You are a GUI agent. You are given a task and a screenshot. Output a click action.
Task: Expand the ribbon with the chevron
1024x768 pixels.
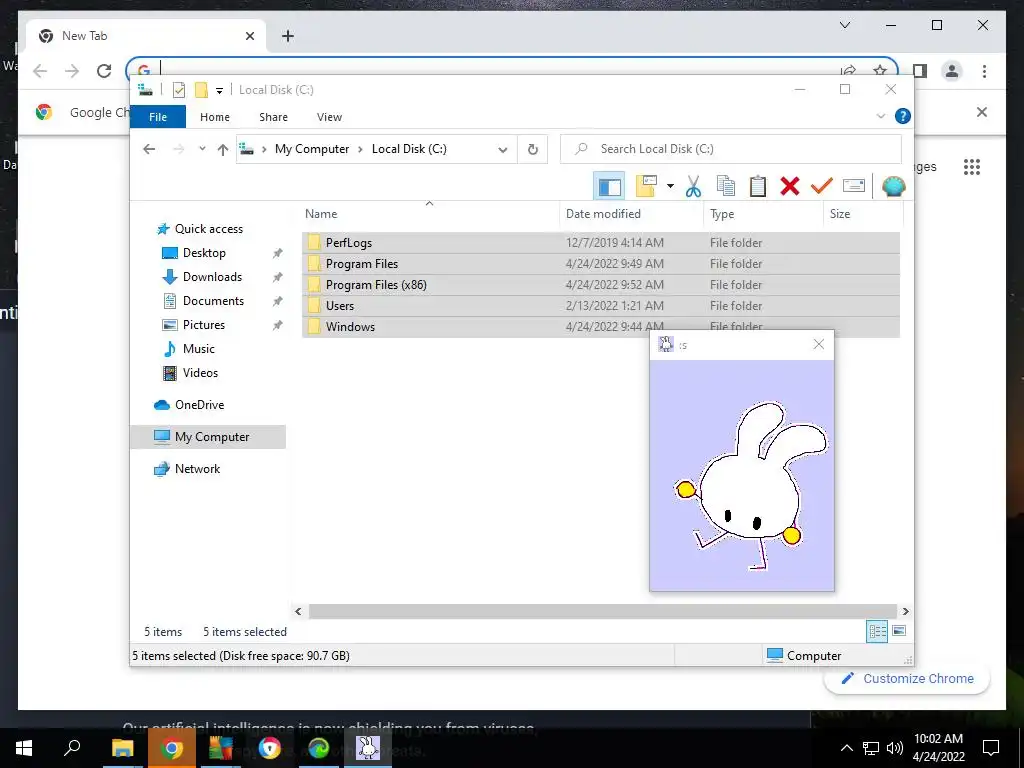tap(880, 116)
